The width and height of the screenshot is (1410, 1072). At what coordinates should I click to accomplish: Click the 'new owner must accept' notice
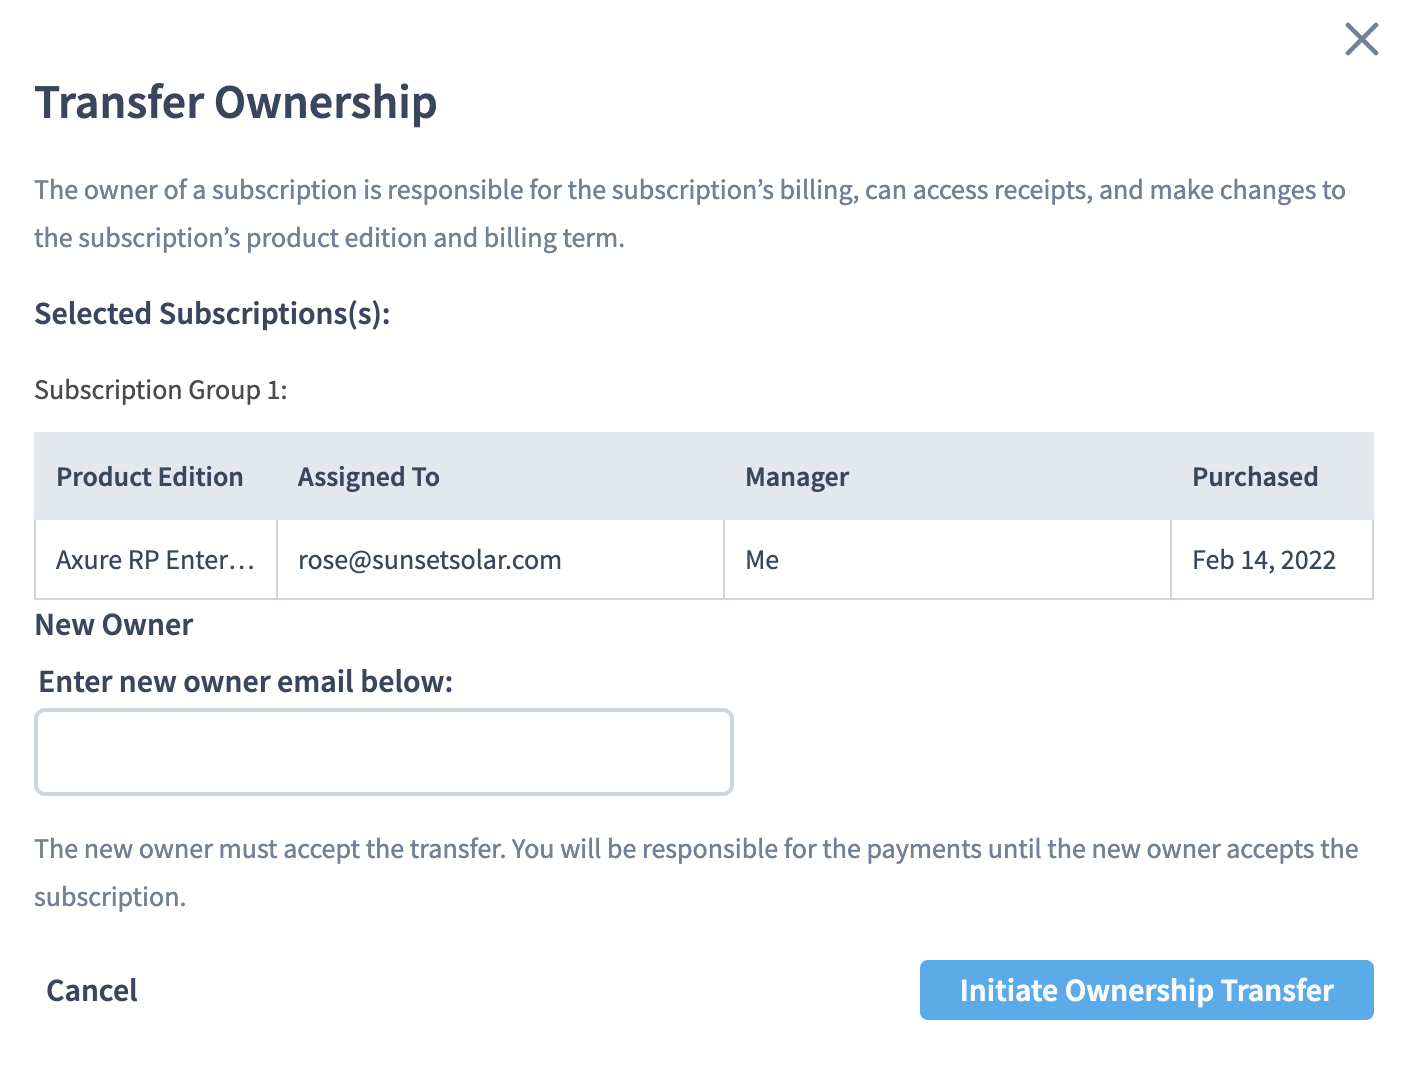[x=696, y=849]
